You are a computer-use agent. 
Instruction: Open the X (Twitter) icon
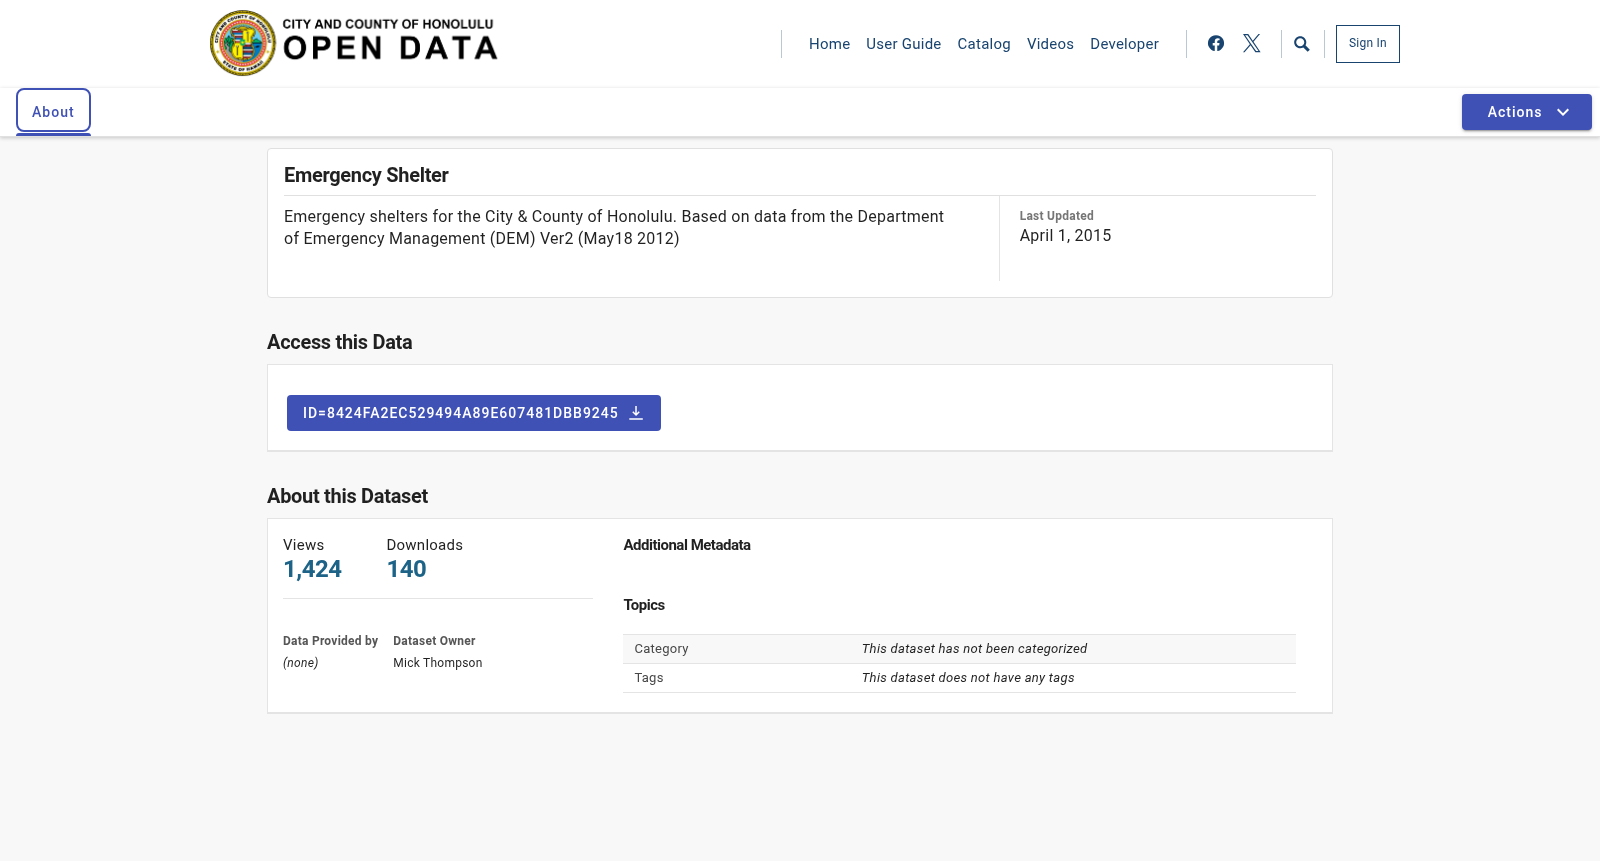click(x=1252, y=43)
